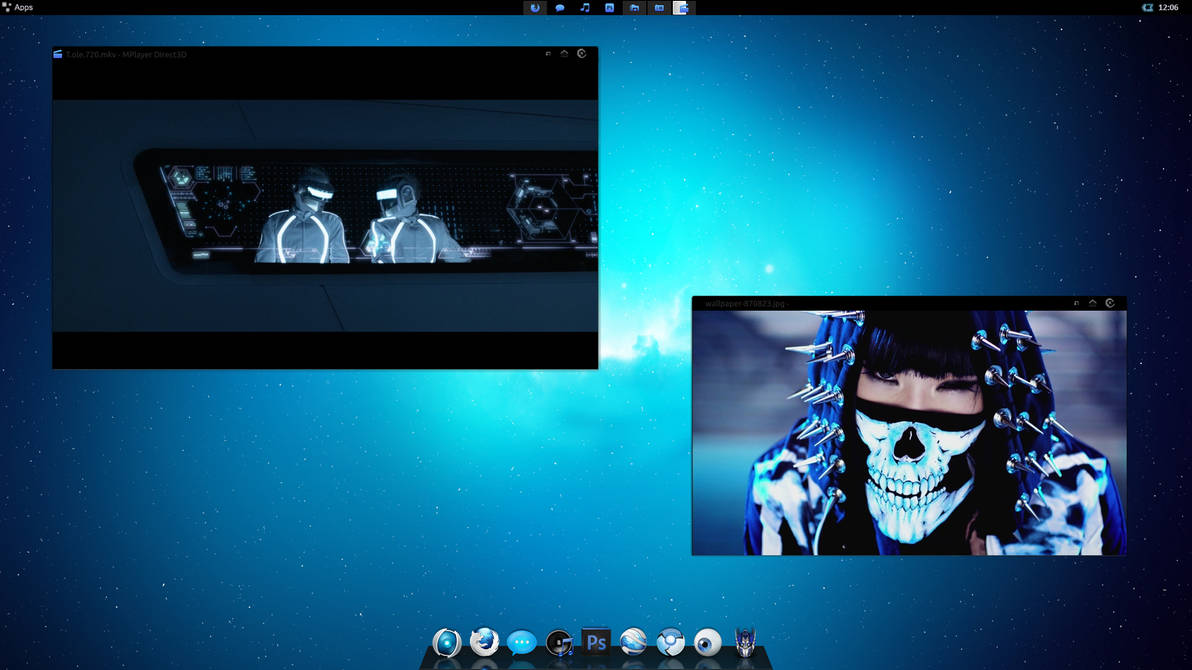Minimize the wallpaper image viewer window
The image size is (1192, 670).
[1076, 303]
